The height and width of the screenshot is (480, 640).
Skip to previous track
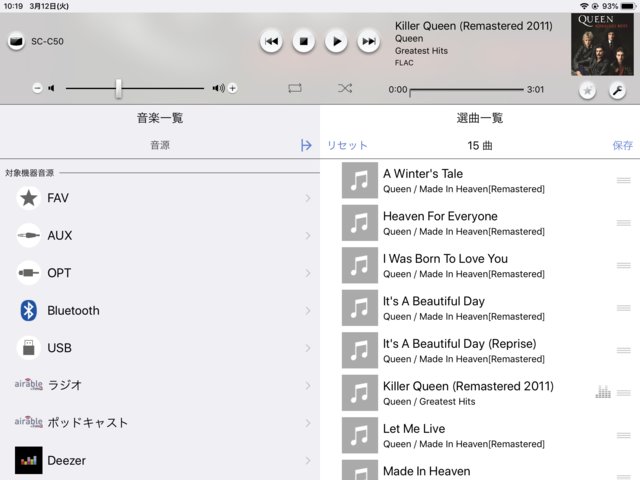point(271,41)
